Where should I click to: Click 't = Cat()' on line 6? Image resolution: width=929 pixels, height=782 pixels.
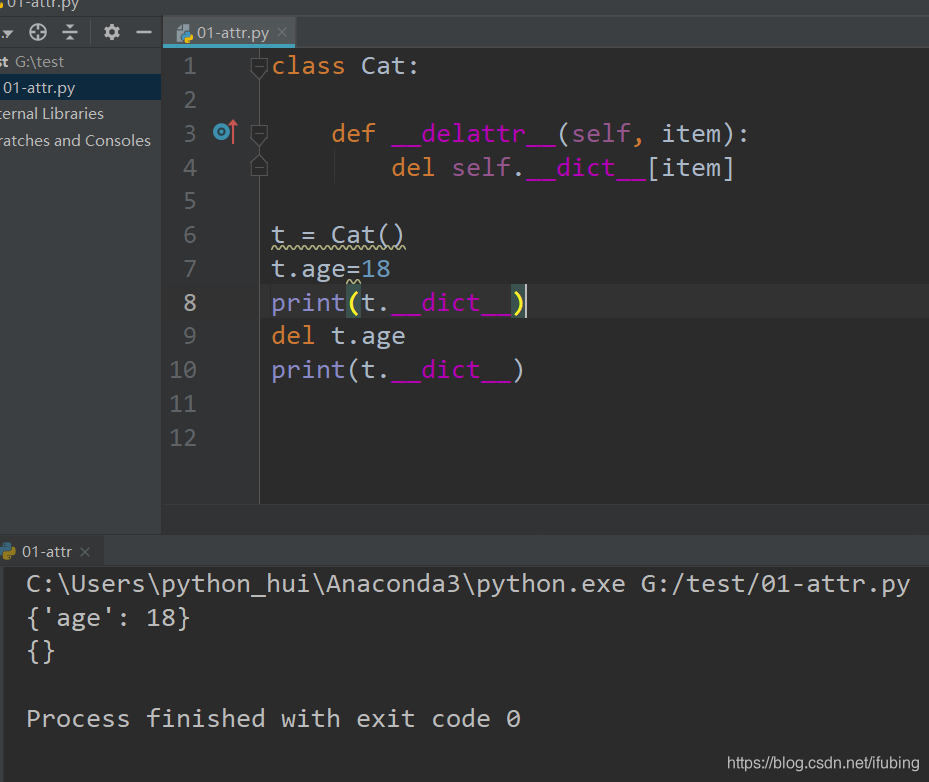(338, 235)
